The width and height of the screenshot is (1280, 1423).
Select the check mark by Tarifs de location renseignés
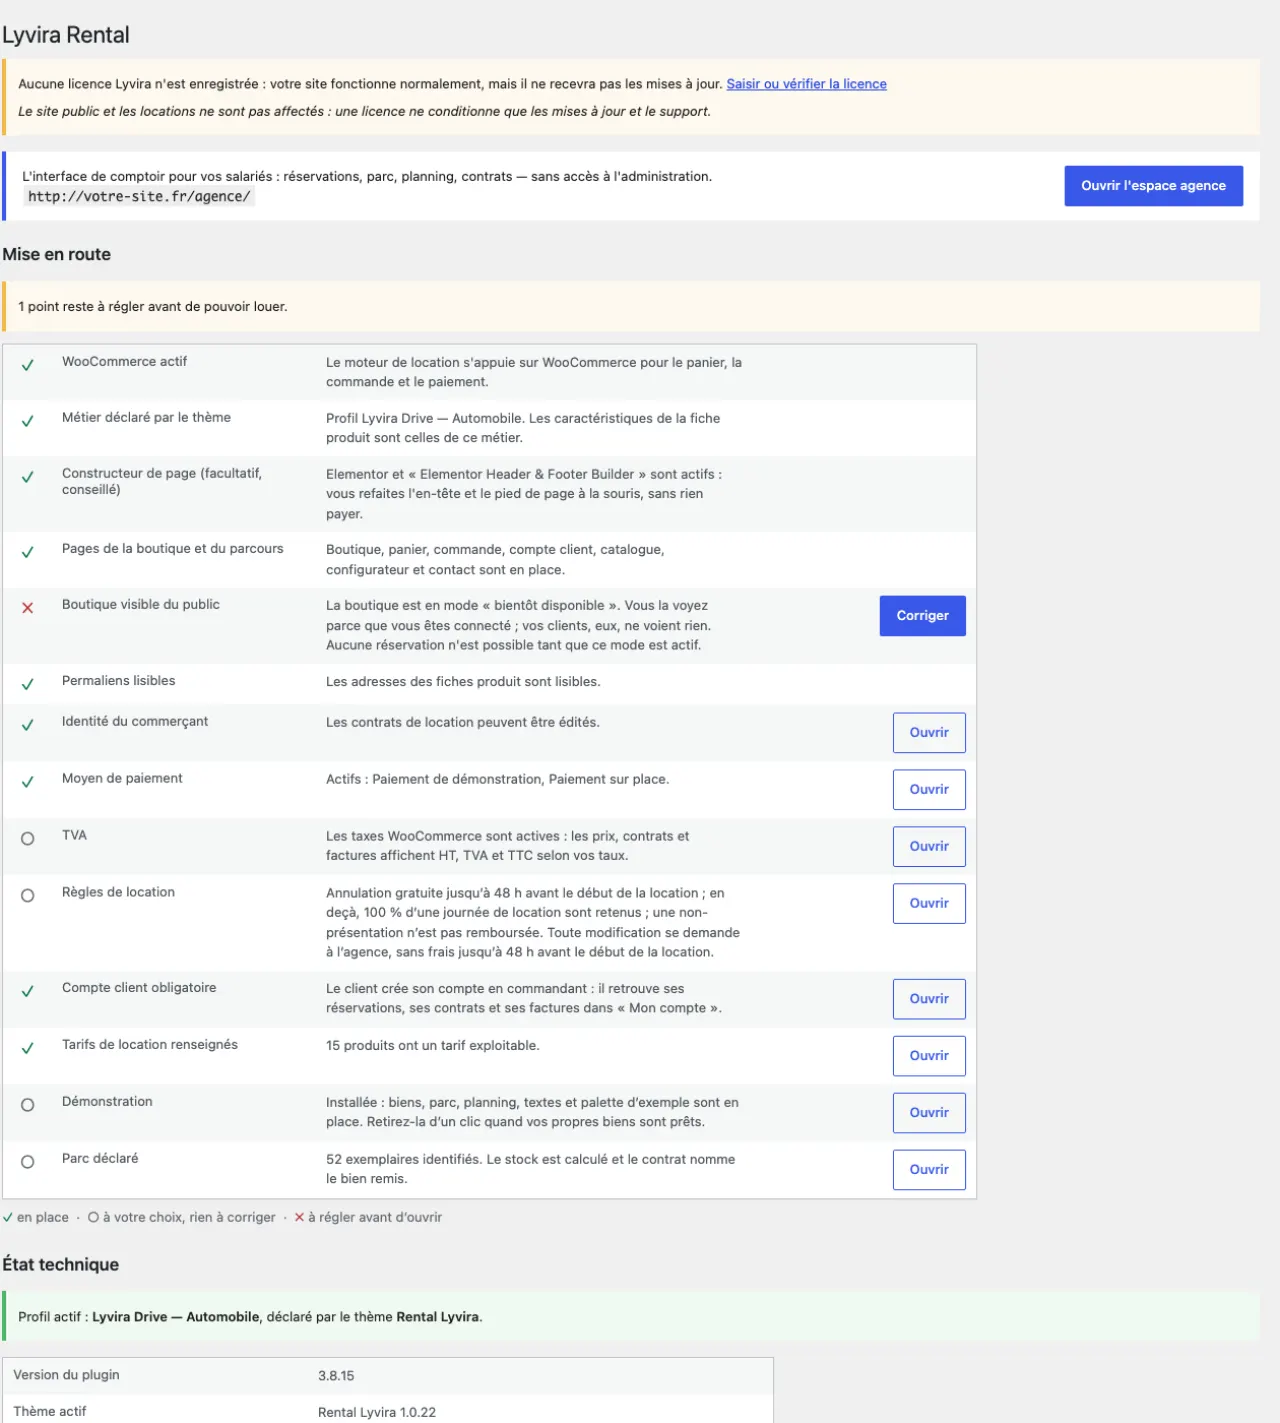point(28,1048)
